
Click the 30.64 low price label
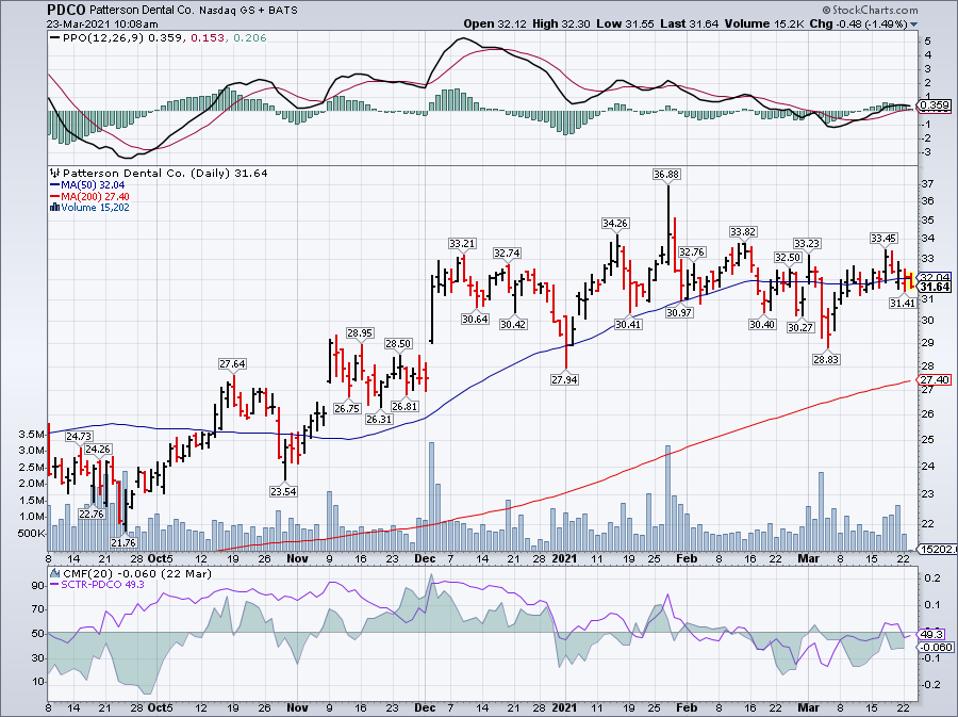tap(475, 319)
